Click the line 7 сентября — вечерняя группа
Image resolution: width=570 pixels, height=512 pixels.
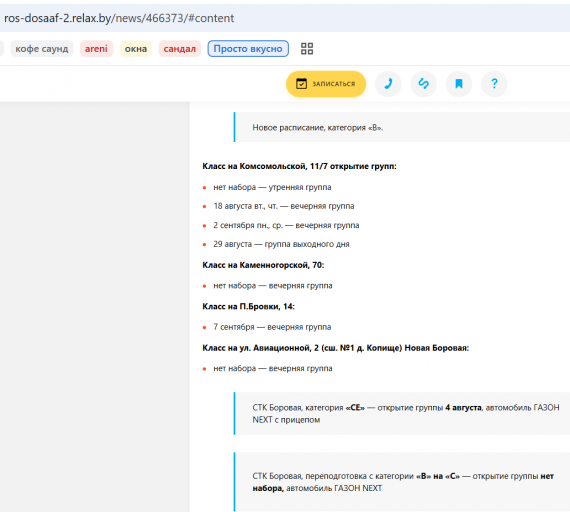click(272, 327)
